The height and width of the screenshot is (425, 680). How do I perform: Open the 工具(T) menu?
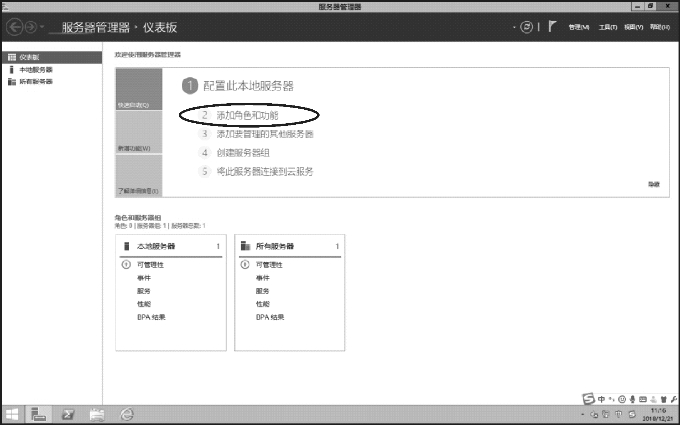pyautogui.click(x=608, y=27)
